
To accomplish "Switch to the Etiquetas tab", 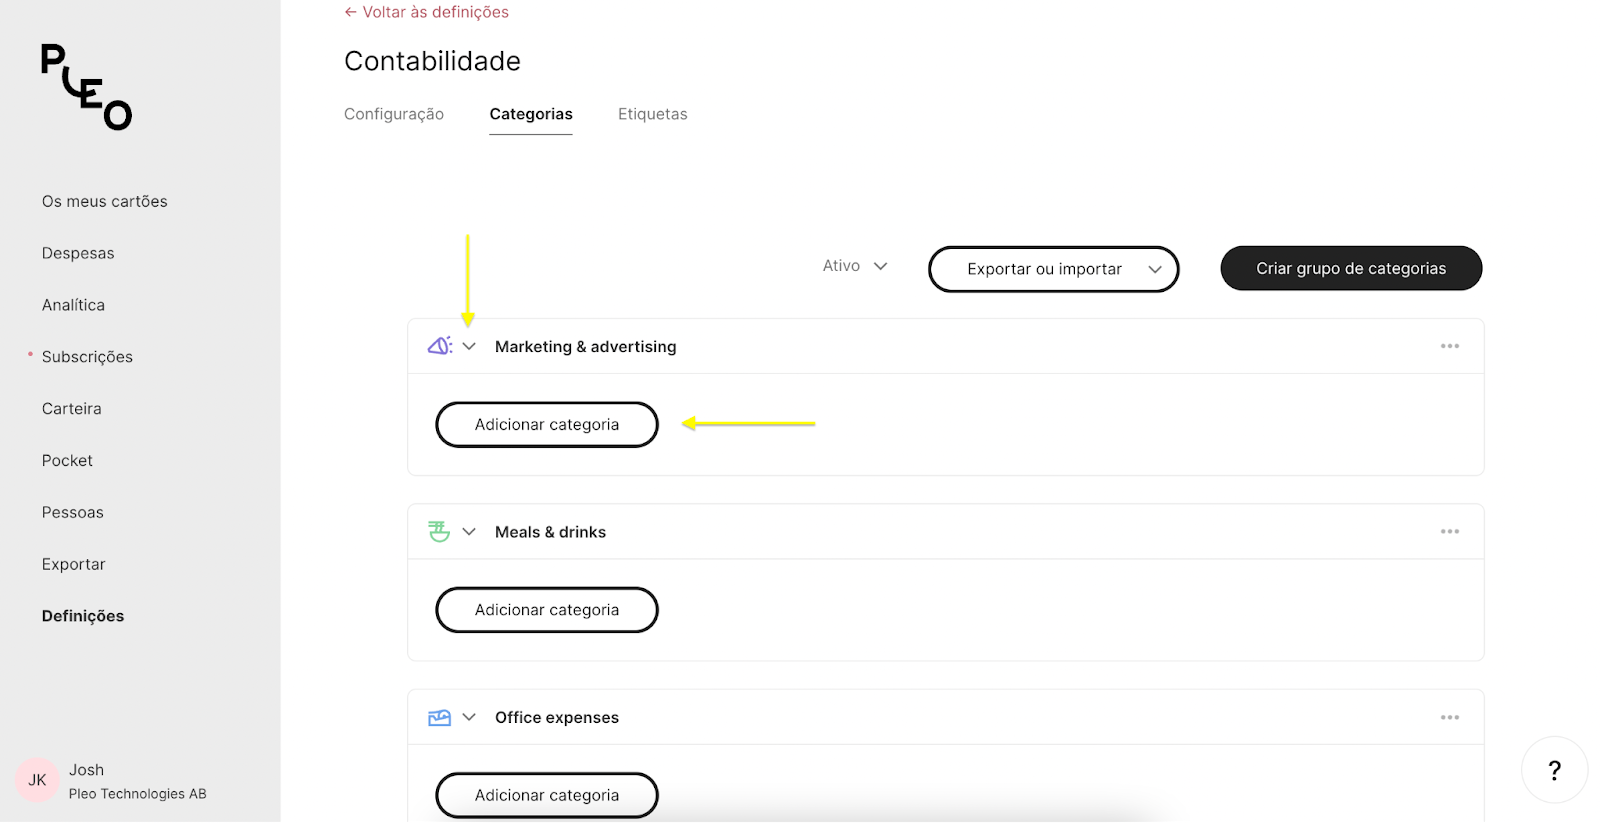I will pos(653,114).
